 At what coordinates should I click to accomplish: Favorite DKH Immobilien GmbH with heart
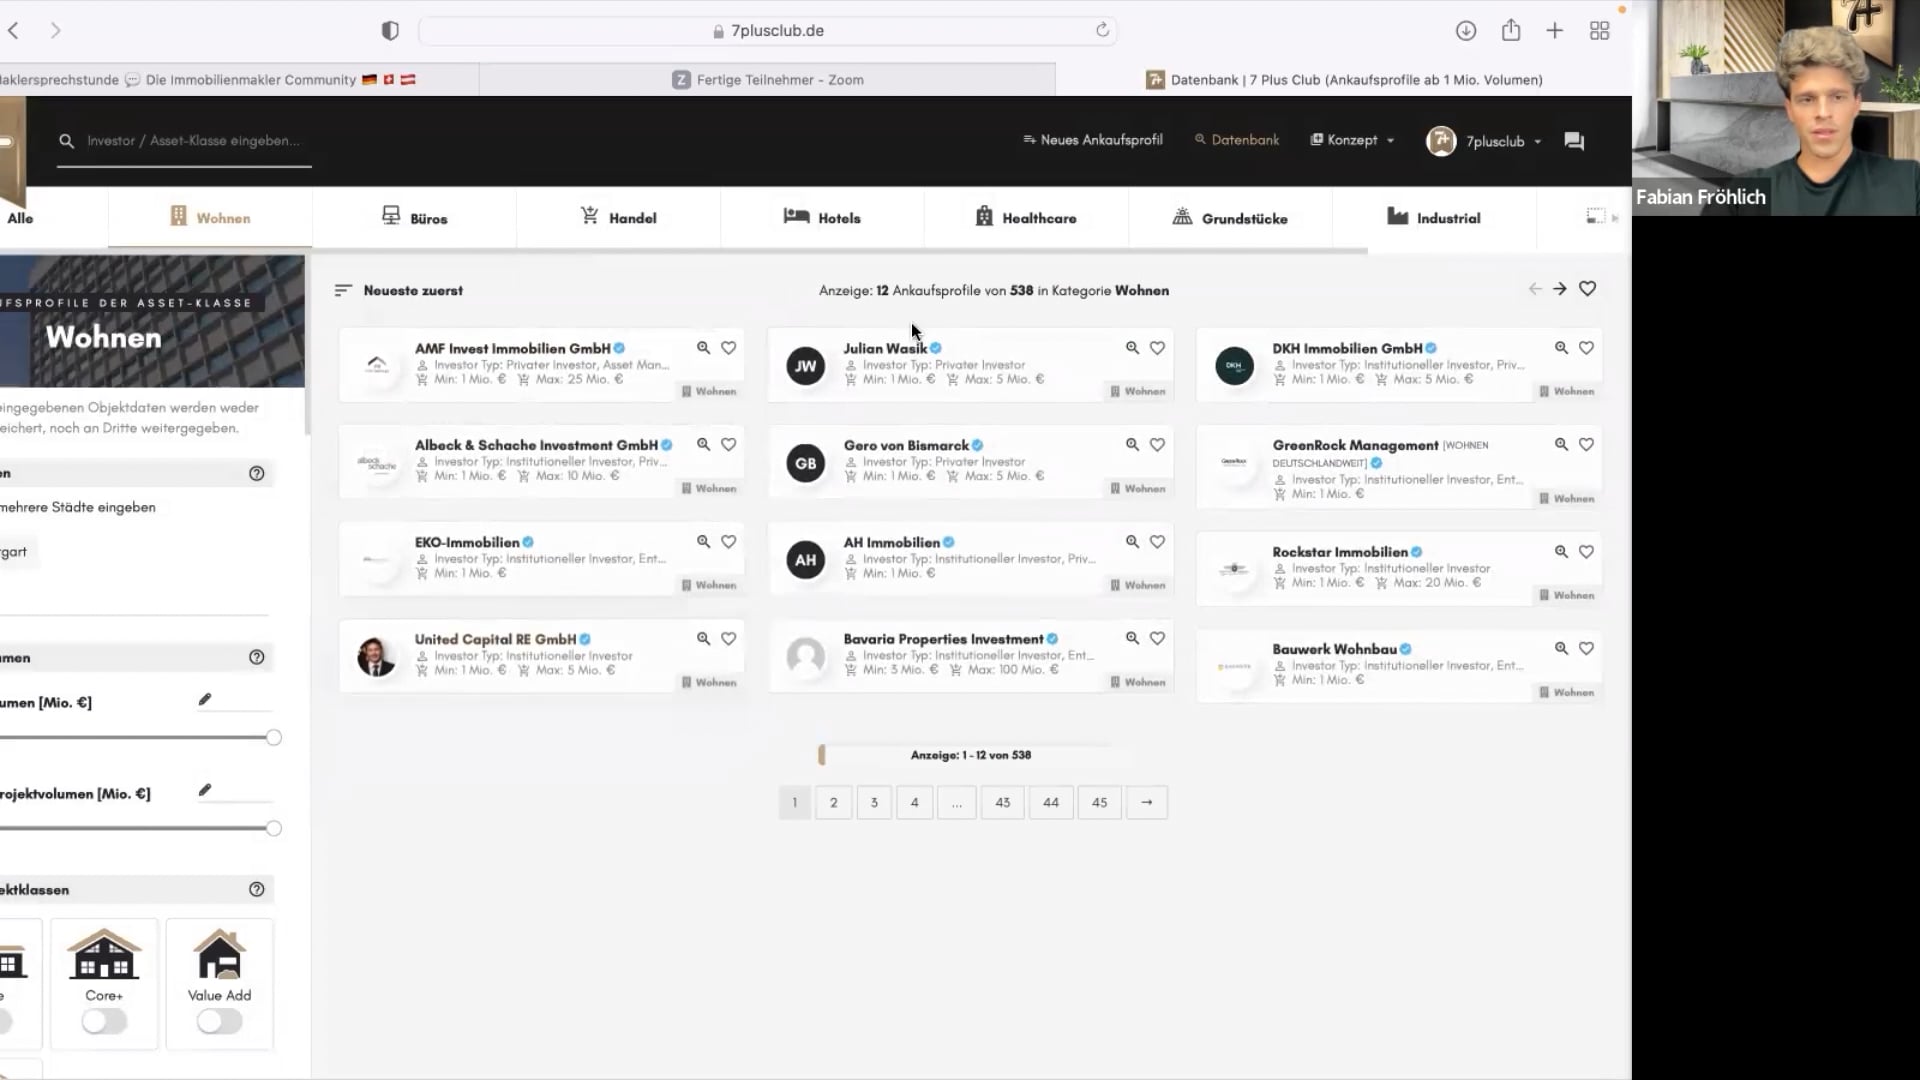(1586, 348)
